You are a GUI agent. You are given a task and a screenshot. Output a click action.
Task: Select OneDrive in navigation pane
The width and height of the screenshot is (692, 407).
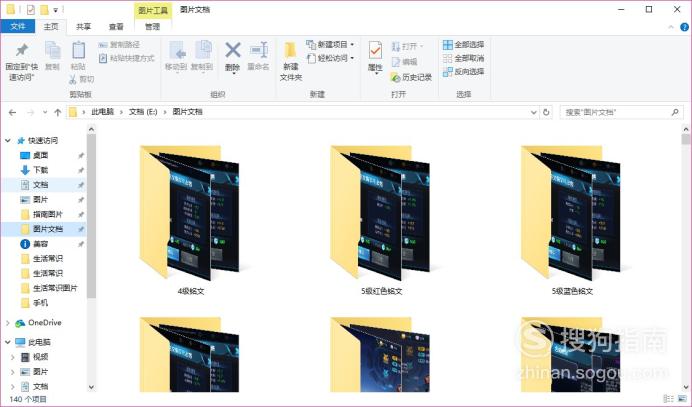point(45,323)
